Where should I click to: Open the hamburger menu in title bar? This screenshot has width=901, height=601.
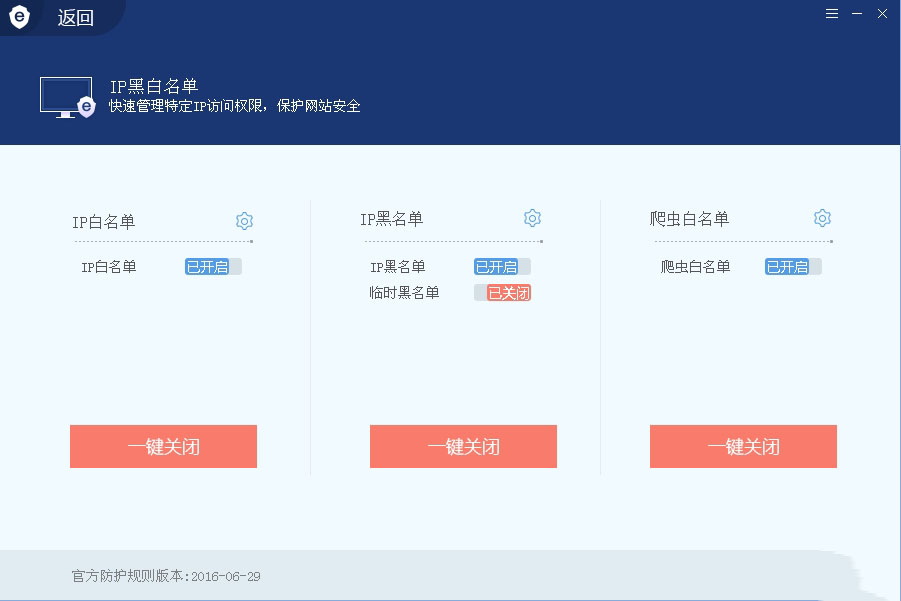[832, 14]
